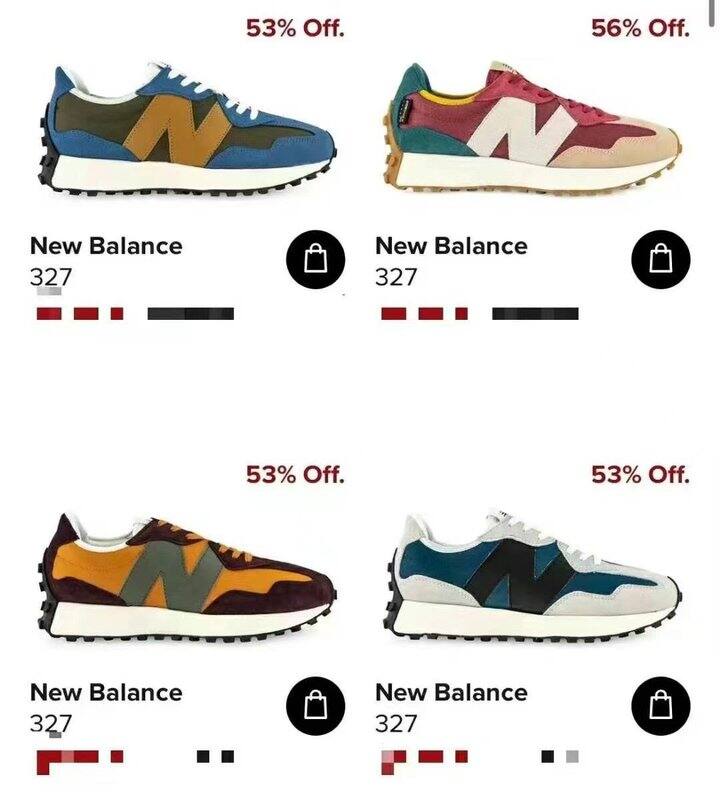Open the blue and olive New Balance 327 image

point(187,129)
